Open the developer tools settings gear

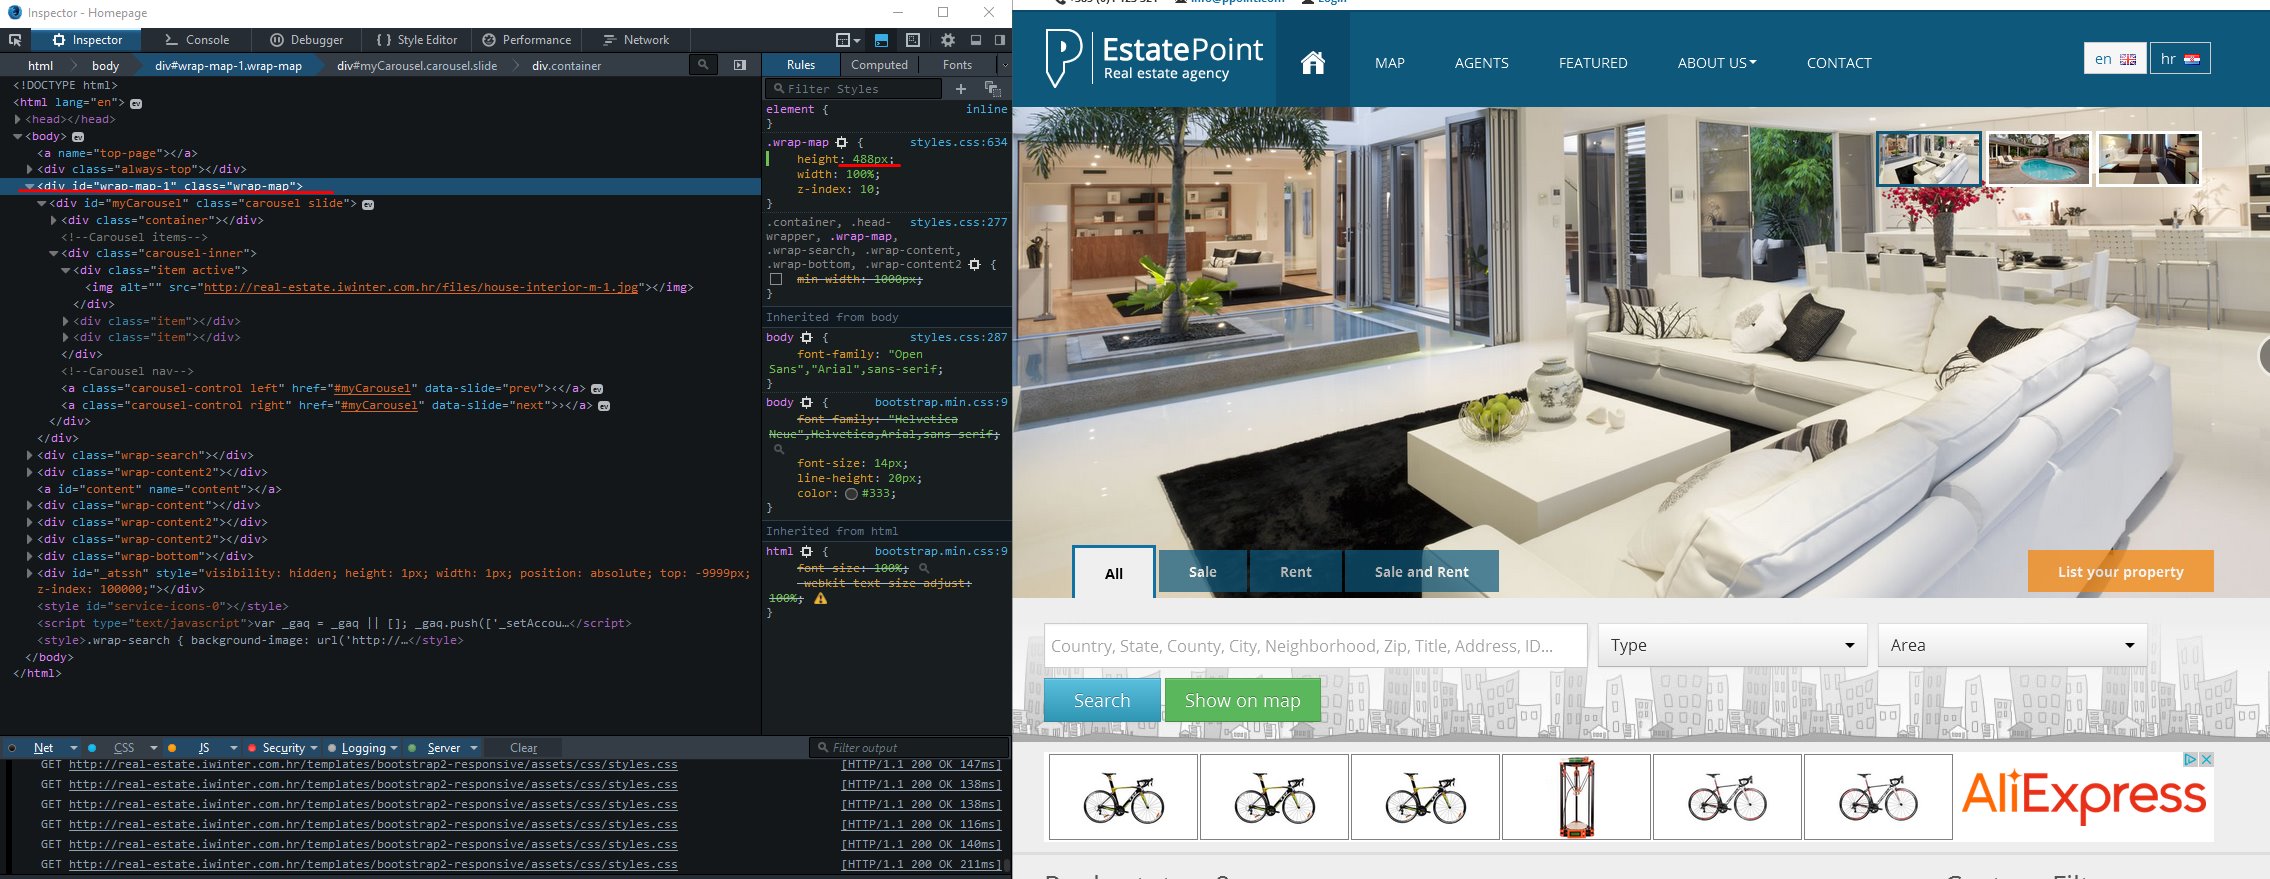tap(948, 40)
